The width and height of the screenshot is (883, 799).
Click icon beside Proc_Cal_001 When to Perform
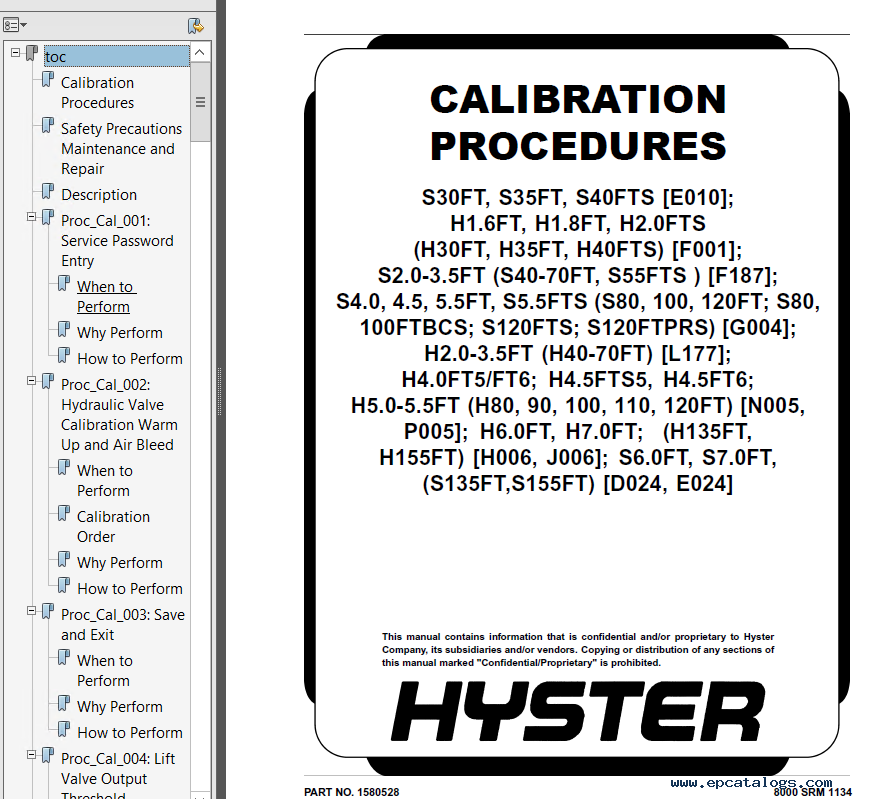(x=64, y=283)
